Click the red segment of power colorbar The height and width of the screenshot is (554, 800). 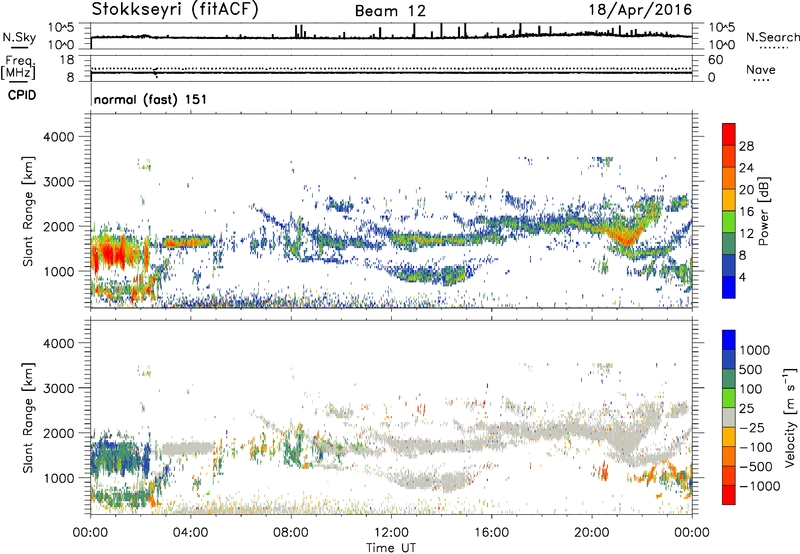[x=729, y=134]
